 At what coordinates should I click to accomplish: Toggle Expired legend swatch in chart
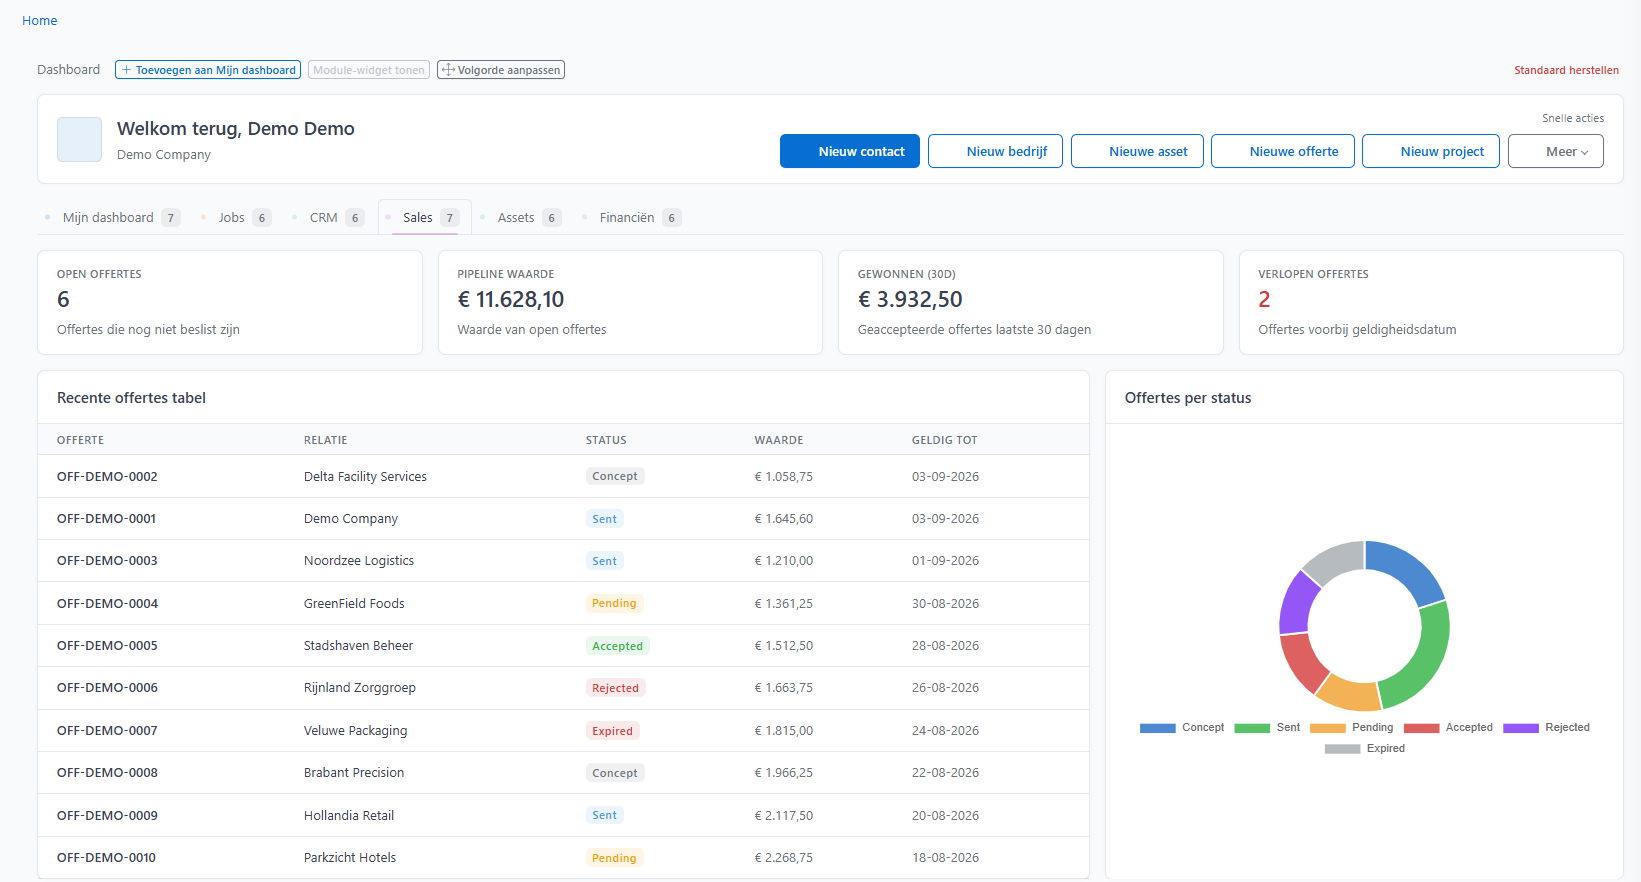coord(1342,749)
